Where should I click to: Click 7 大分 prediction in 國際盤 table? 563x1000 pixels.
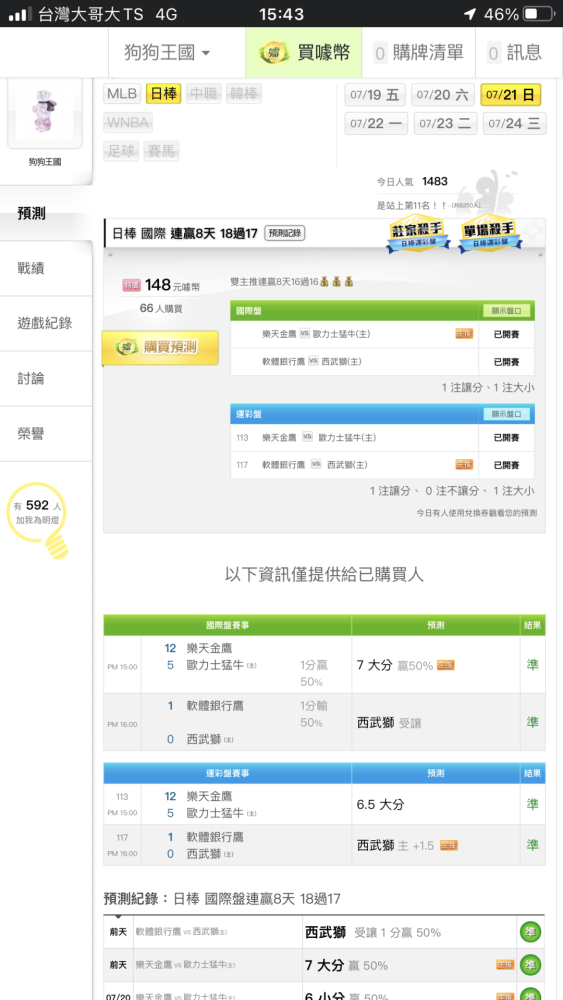coord(375,665)
